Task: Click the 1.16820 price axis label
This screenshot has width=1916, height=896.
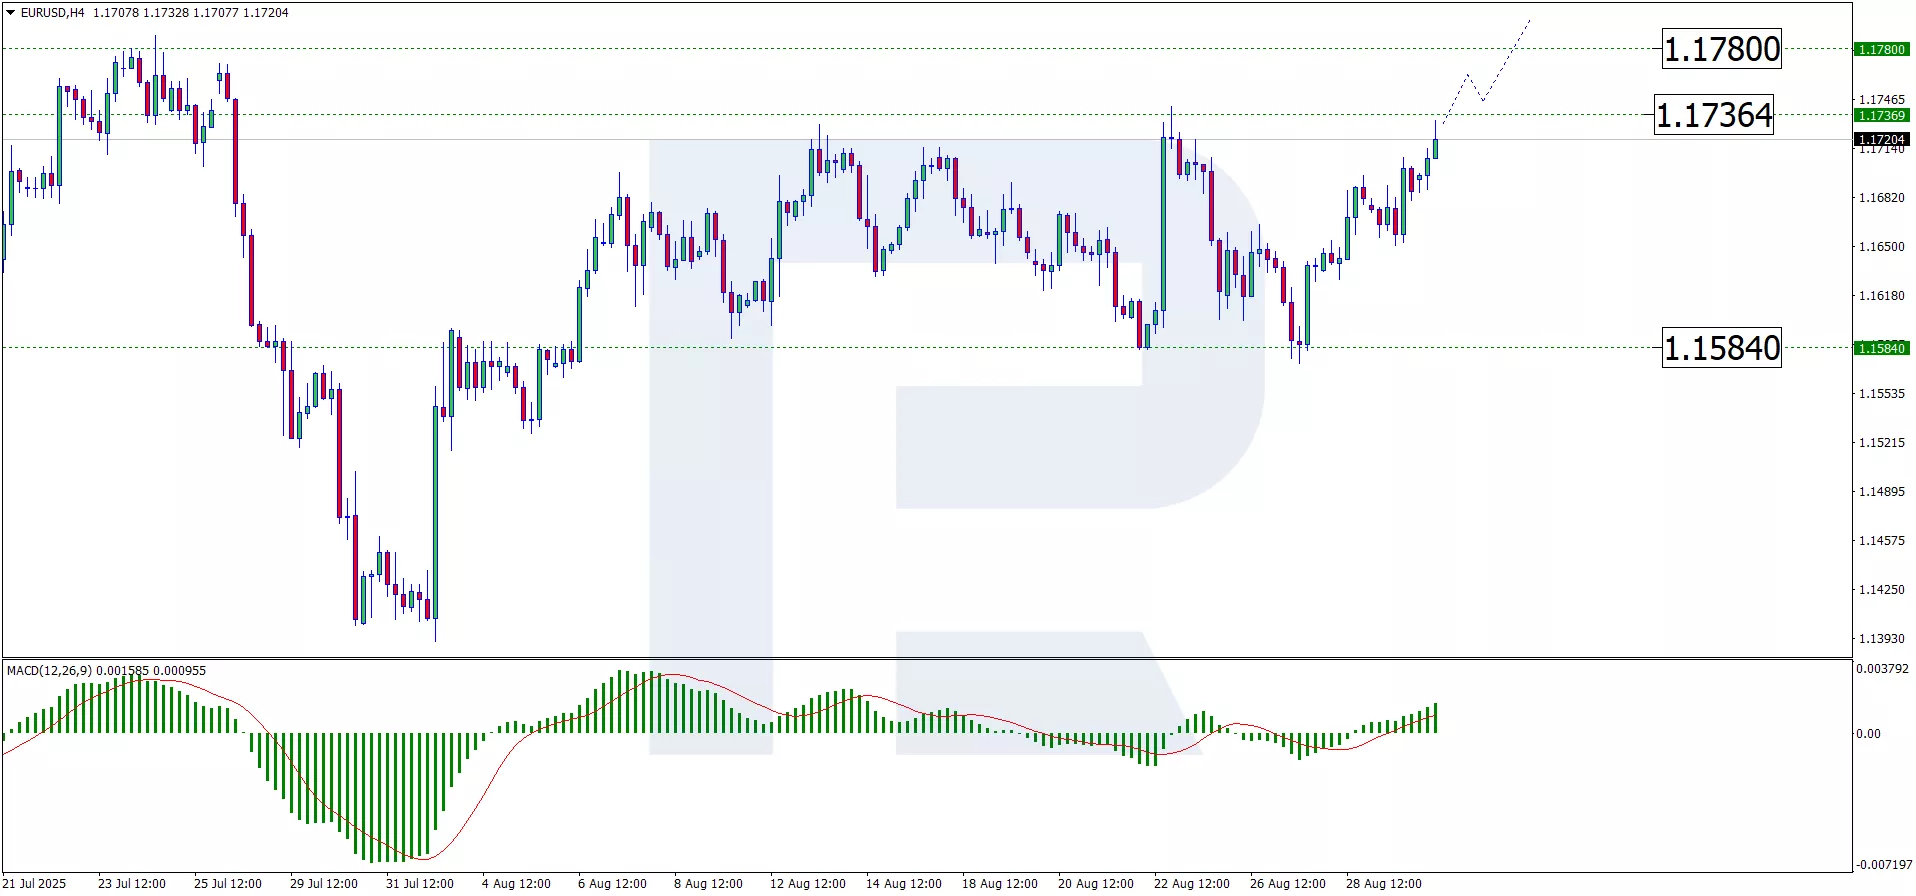Action: click(1881, 198)
